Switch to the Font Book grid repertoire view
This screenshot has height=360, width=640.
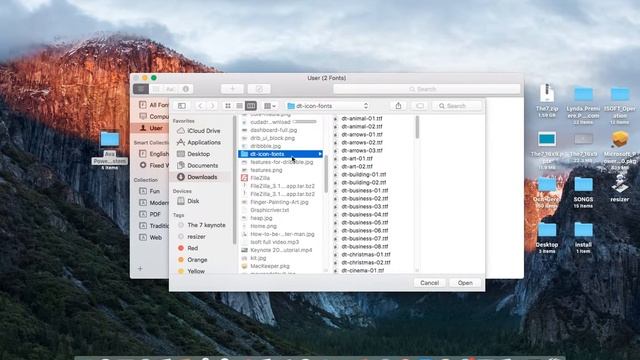tap(156, 89)
